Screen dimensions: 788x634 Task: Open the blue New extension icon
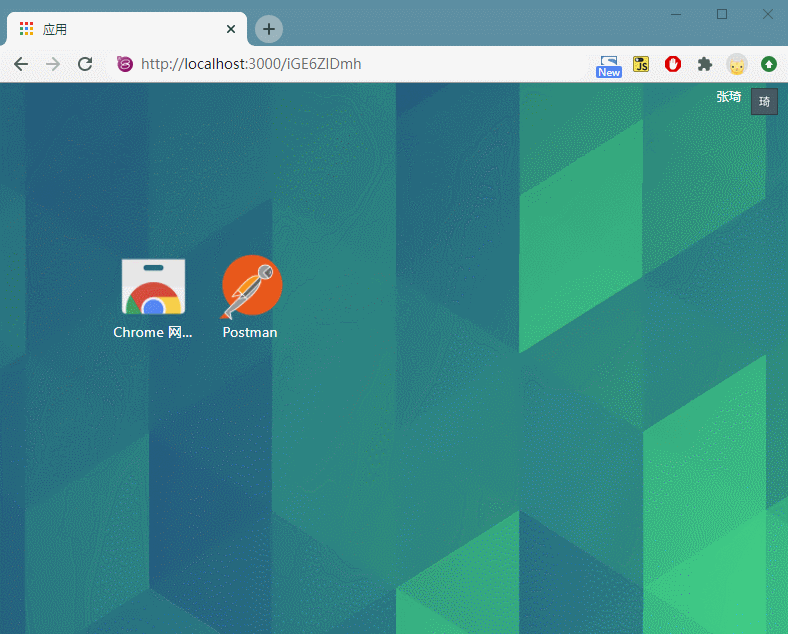609,66
